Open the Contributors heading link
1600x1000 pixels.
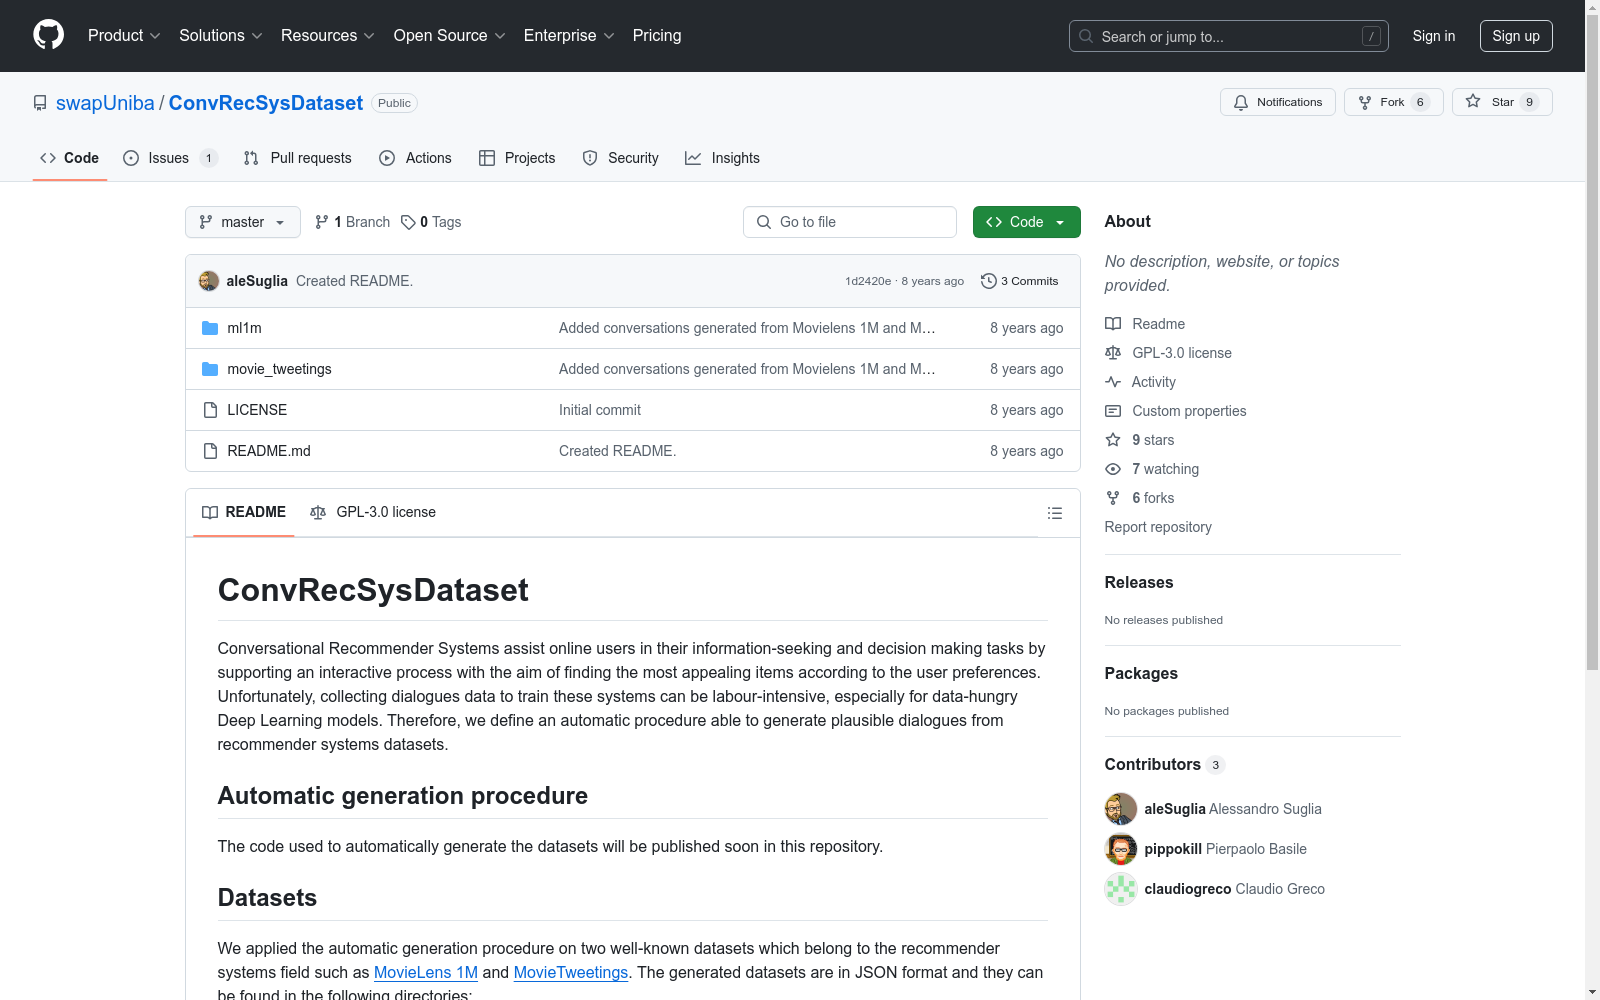(x=1164, y=764)
